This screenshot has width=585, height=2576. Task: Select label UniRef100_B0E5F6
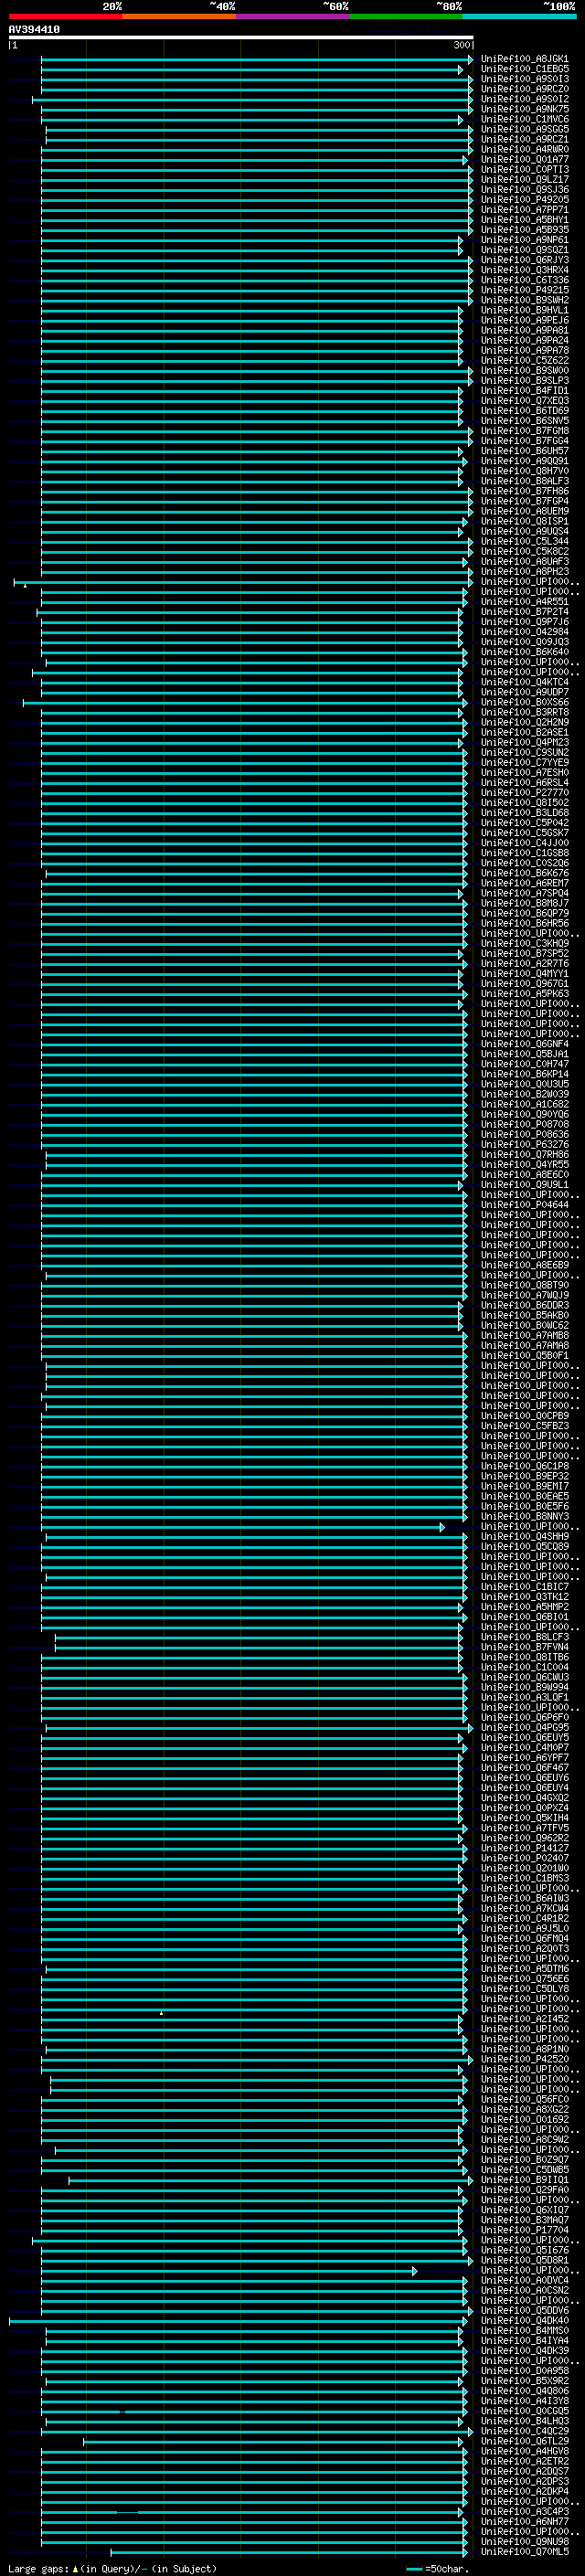[x=524, y=1506]
